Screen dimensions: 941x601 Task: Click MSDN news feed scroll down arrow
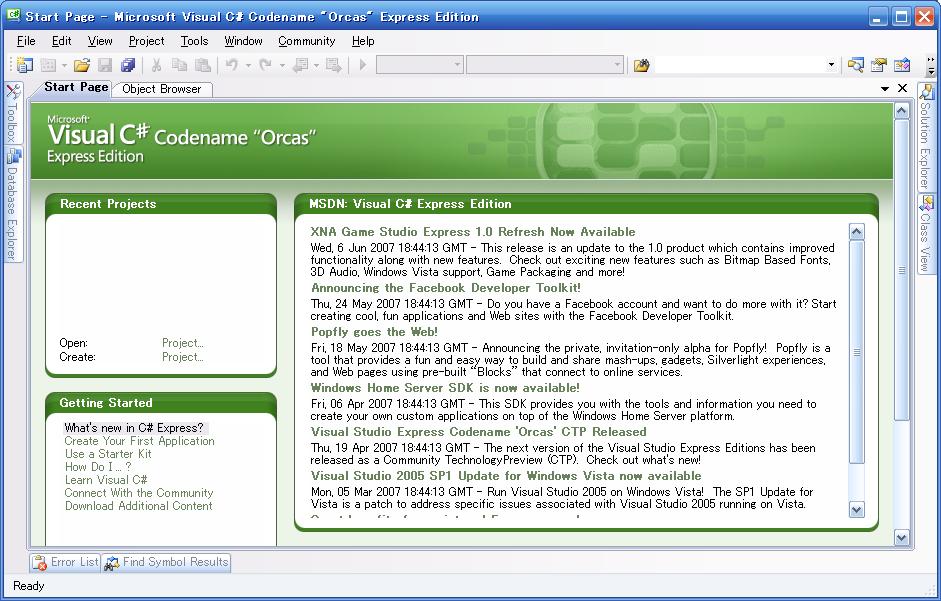856,510
